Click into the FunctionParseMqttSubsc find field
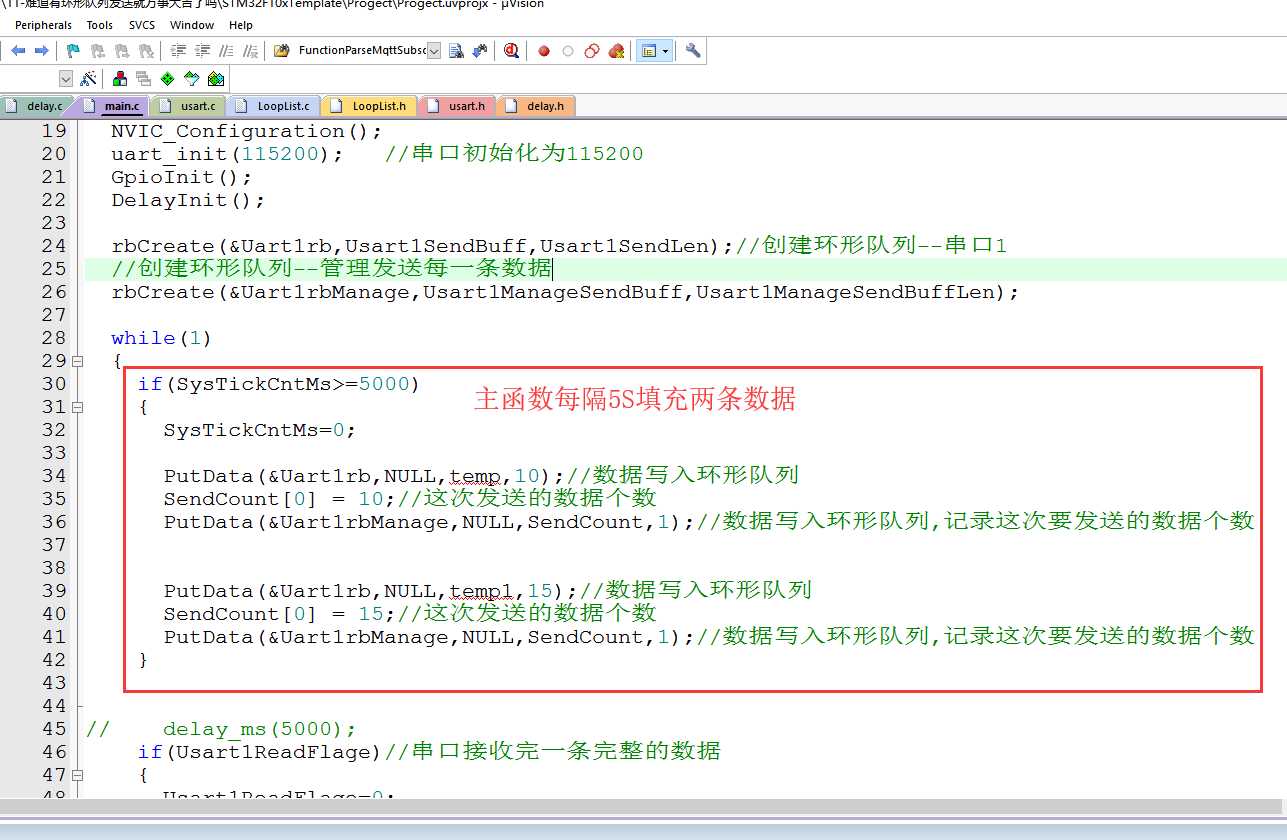The width and height of the screenshot is (1287, 840). point(360,51)
